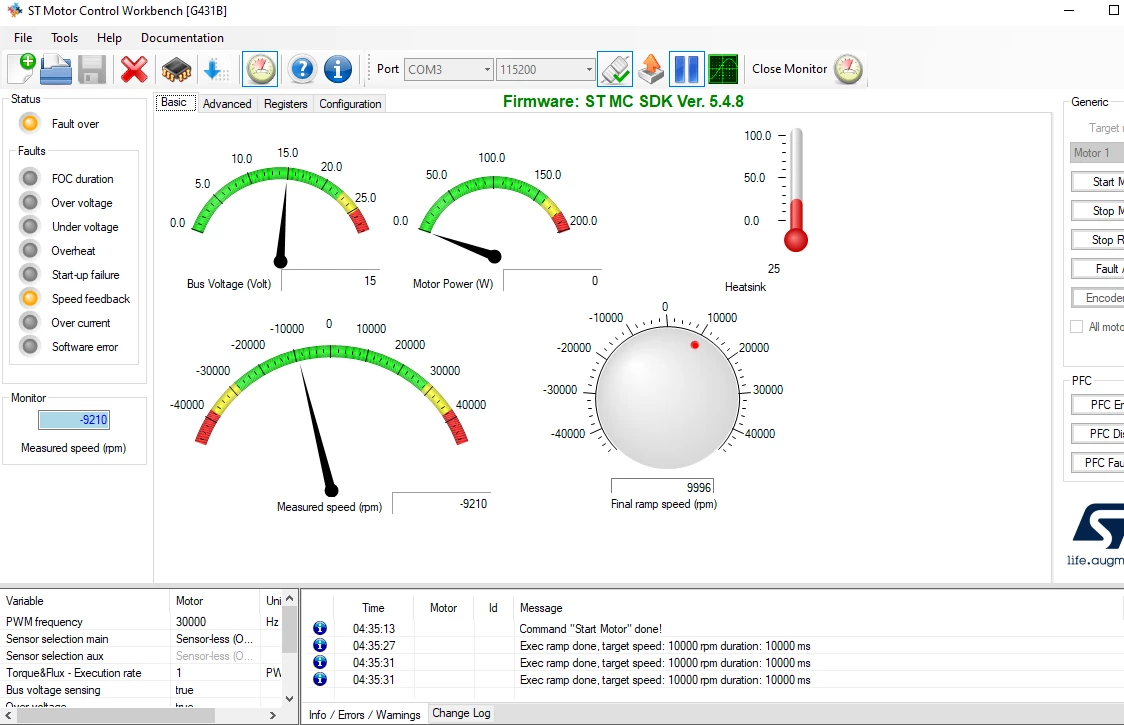The width and height of the screenshot is (1124, 725).
Task: Click the final ramp speed knob dial
Action: click(x=667, y=397)
